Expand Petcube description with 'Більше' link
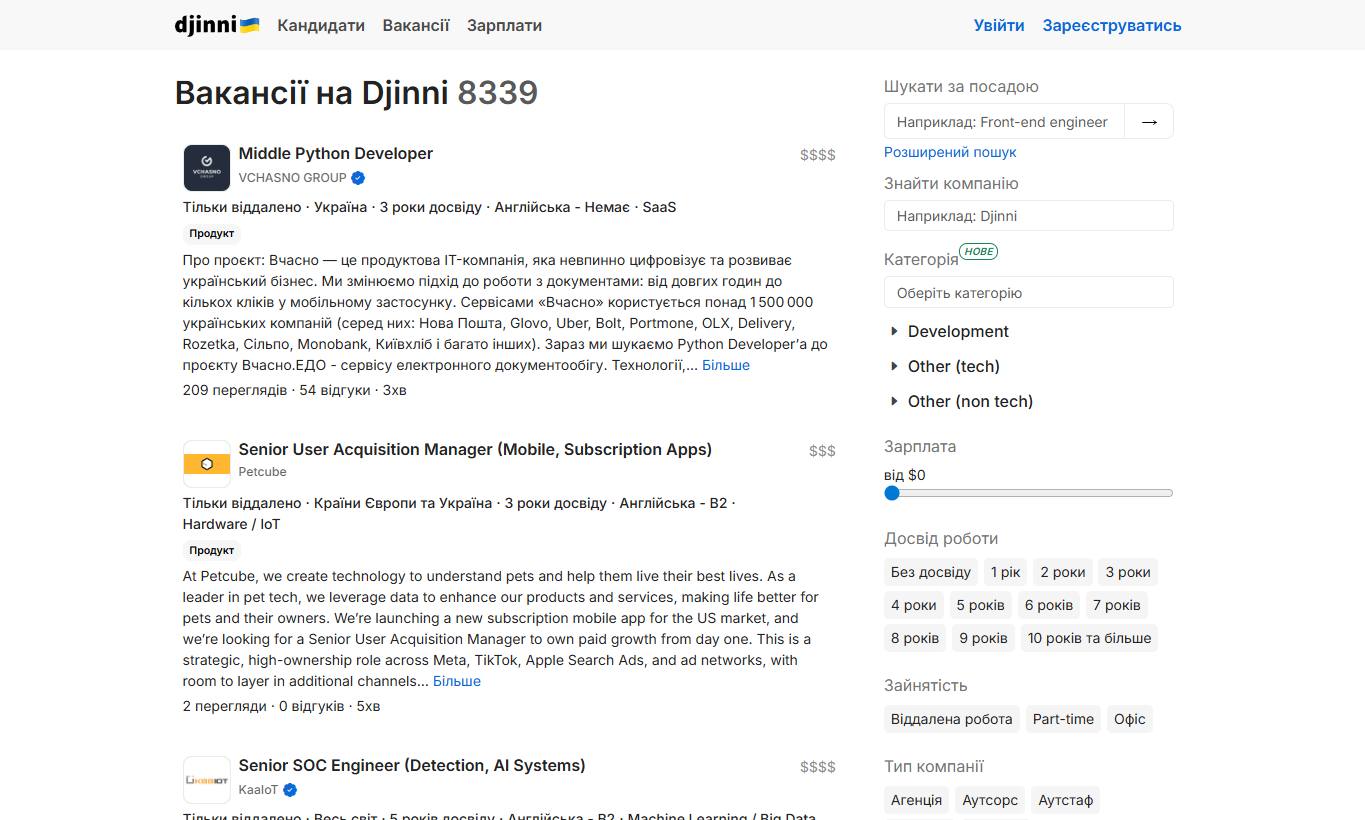The image size is (1365, 820). click(x=457, y=681)
